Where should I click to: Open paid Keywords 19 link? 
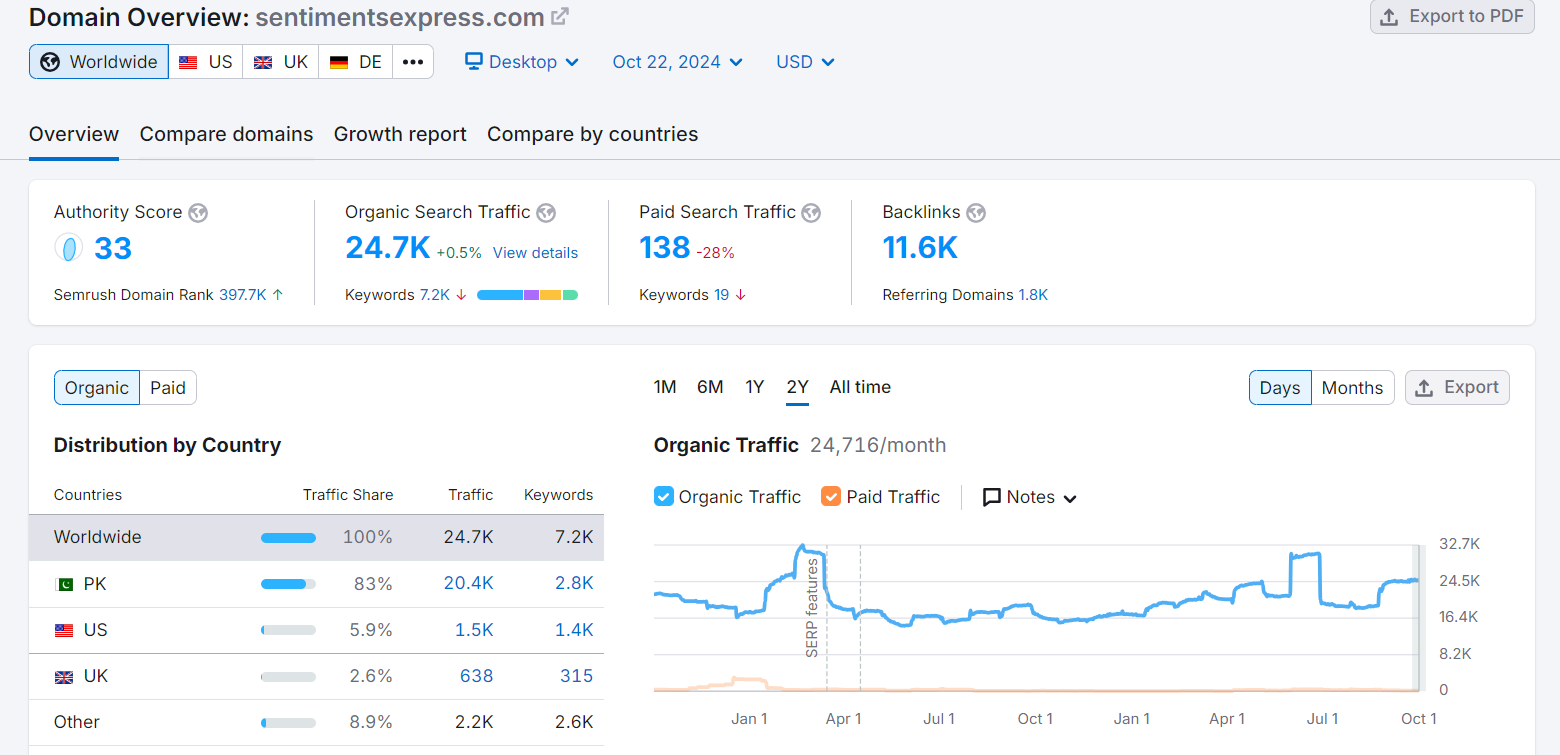click(x=721, y=295)
